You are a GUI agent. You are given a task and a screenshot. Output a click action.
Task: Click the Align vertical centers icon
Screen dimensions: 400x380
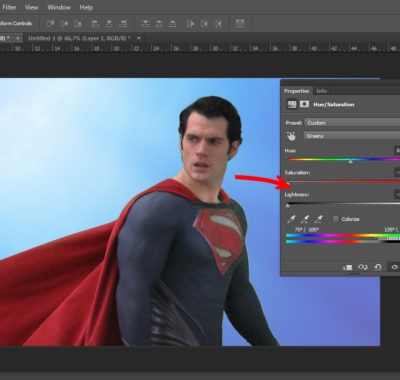pyautogui.click(x=64, y=24)
